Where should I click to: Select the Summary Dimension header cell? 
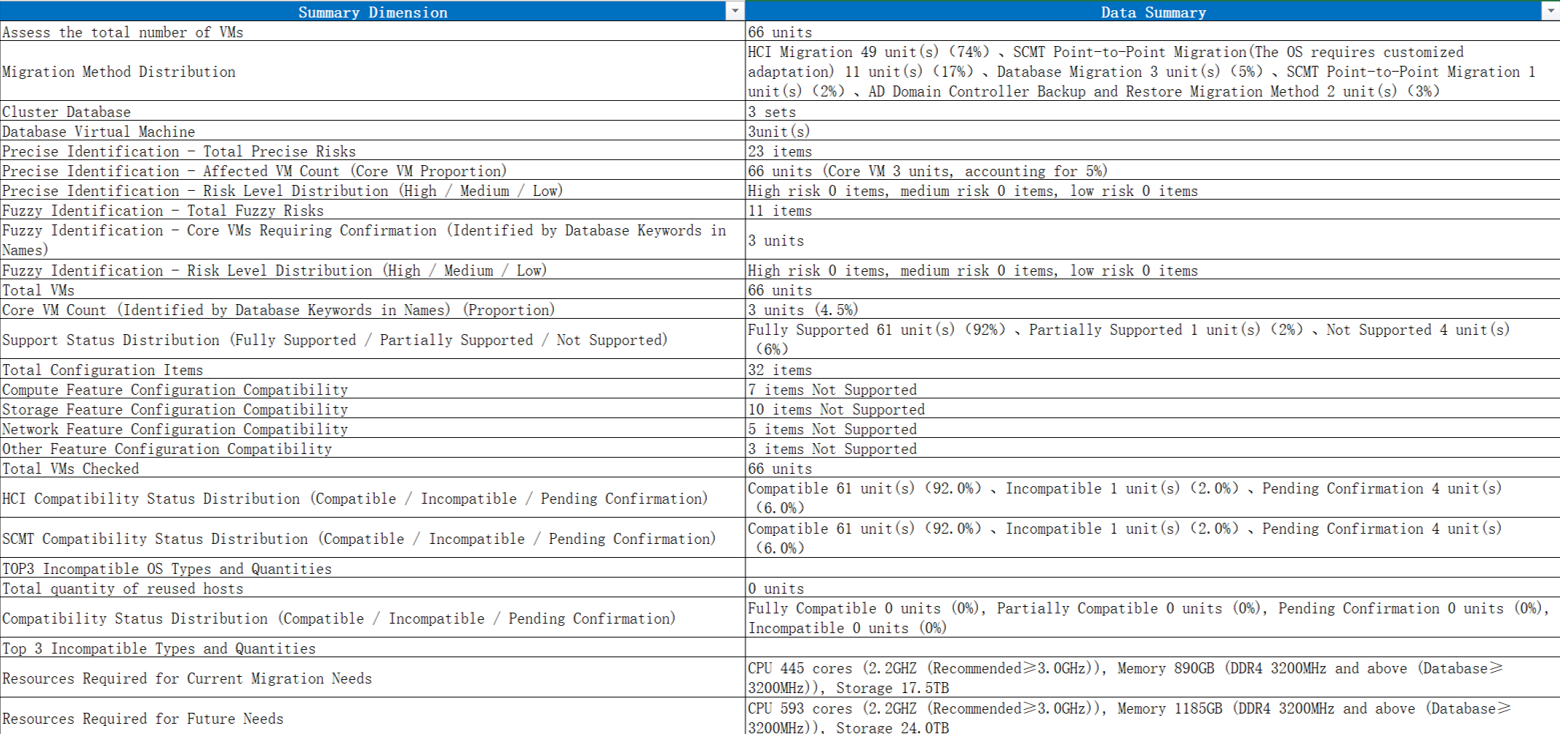[x=372, y=11]
